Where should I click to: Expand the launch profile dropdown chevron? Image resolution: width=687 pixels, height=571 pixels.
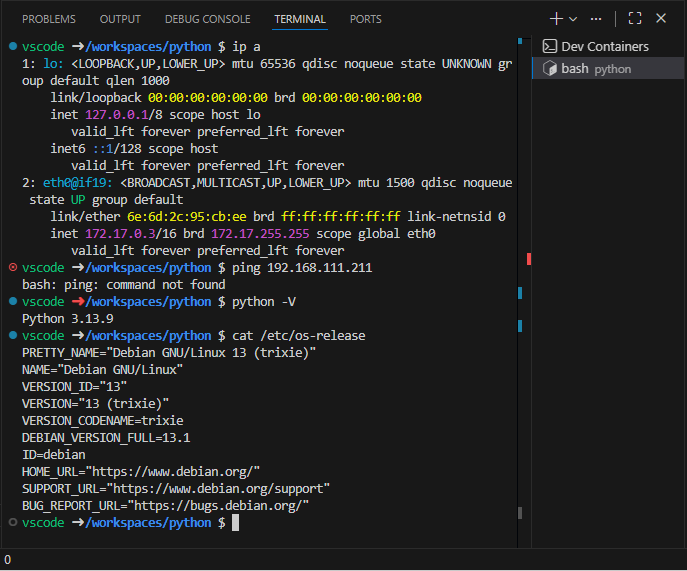pyautogui.click(x=573, y=19)
